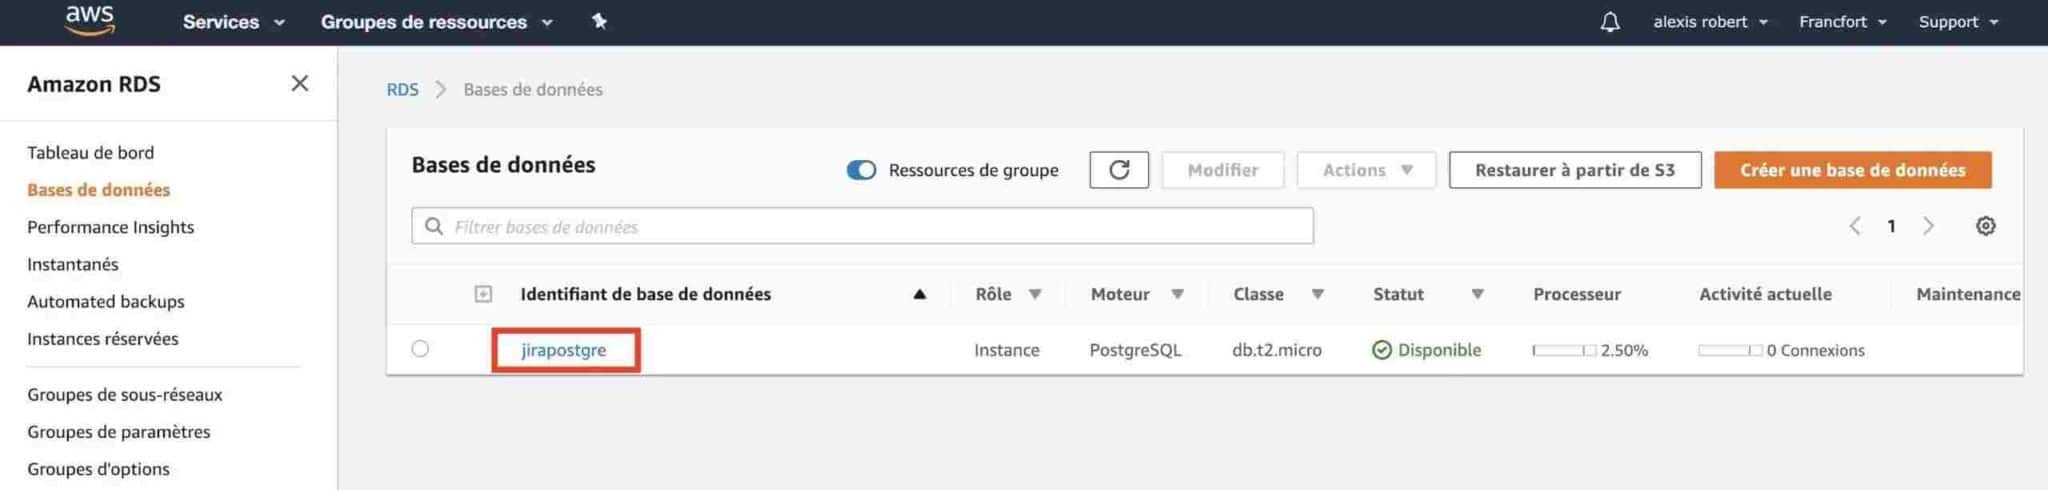2048x490 pixels.
Task: Open Groupes de paramètres in sidebar
Action: pyautogui.click(x=118, y=432)
